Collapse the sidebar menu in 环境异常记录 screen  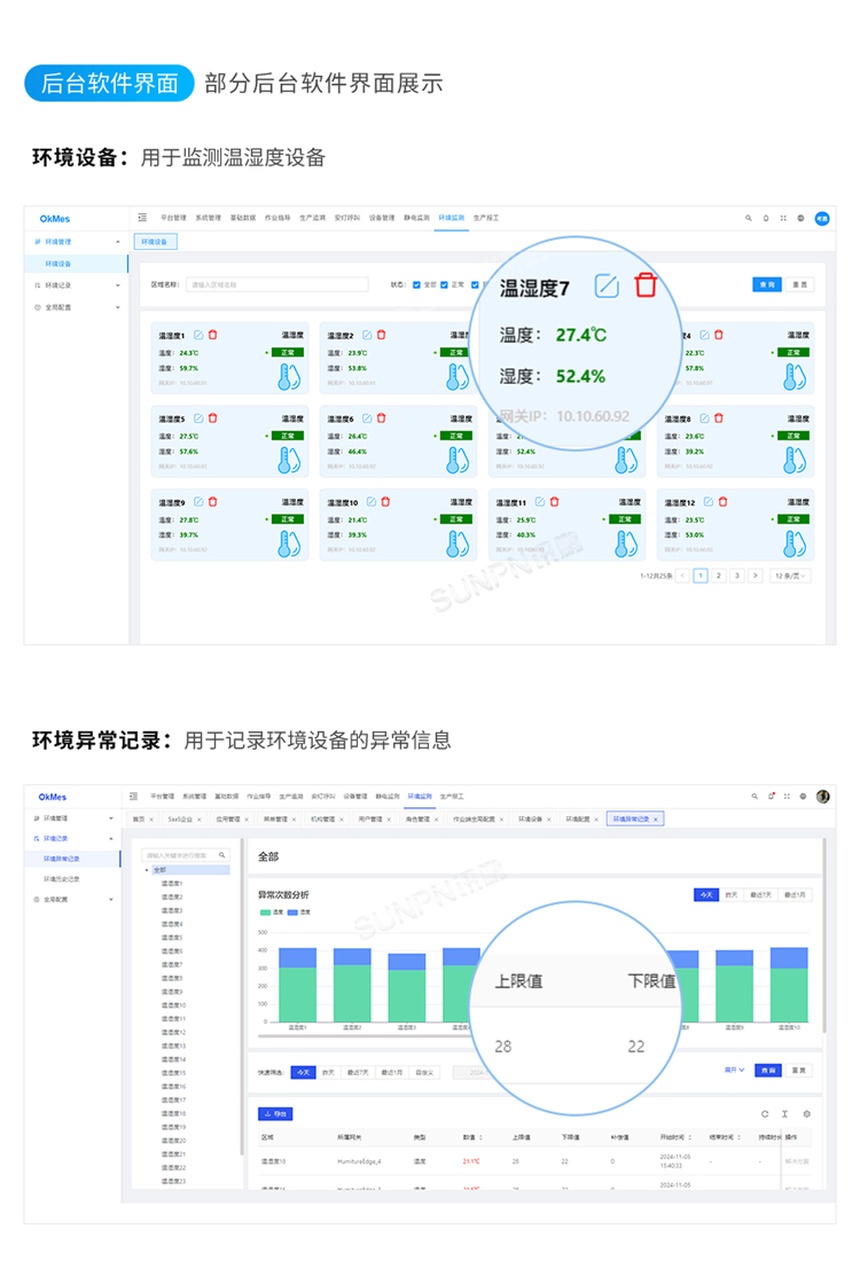click(x=132, y=796)
